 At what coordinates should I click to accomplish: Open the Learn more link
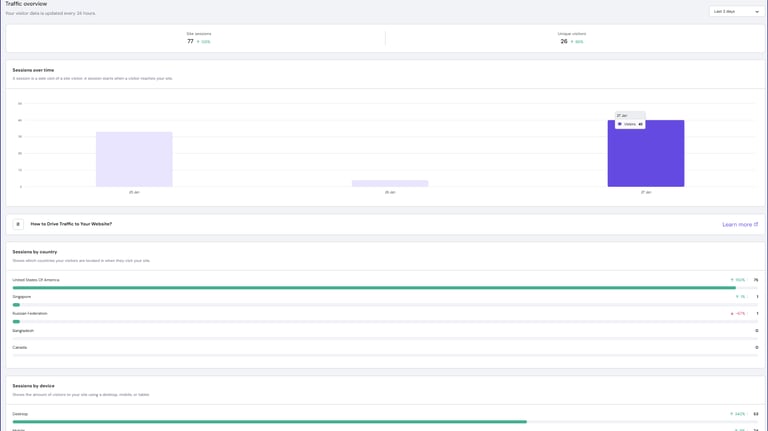740,224
